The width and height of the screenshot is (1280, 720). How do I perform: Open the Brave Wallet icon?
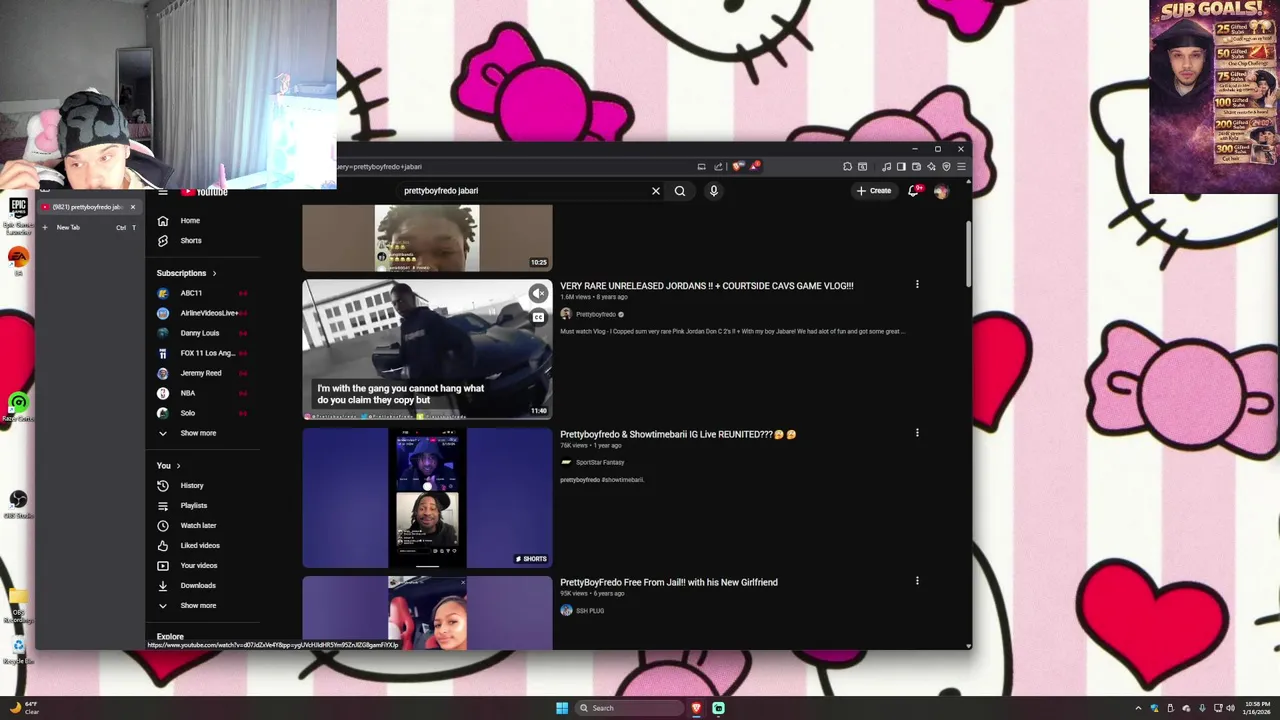(916, 166)
